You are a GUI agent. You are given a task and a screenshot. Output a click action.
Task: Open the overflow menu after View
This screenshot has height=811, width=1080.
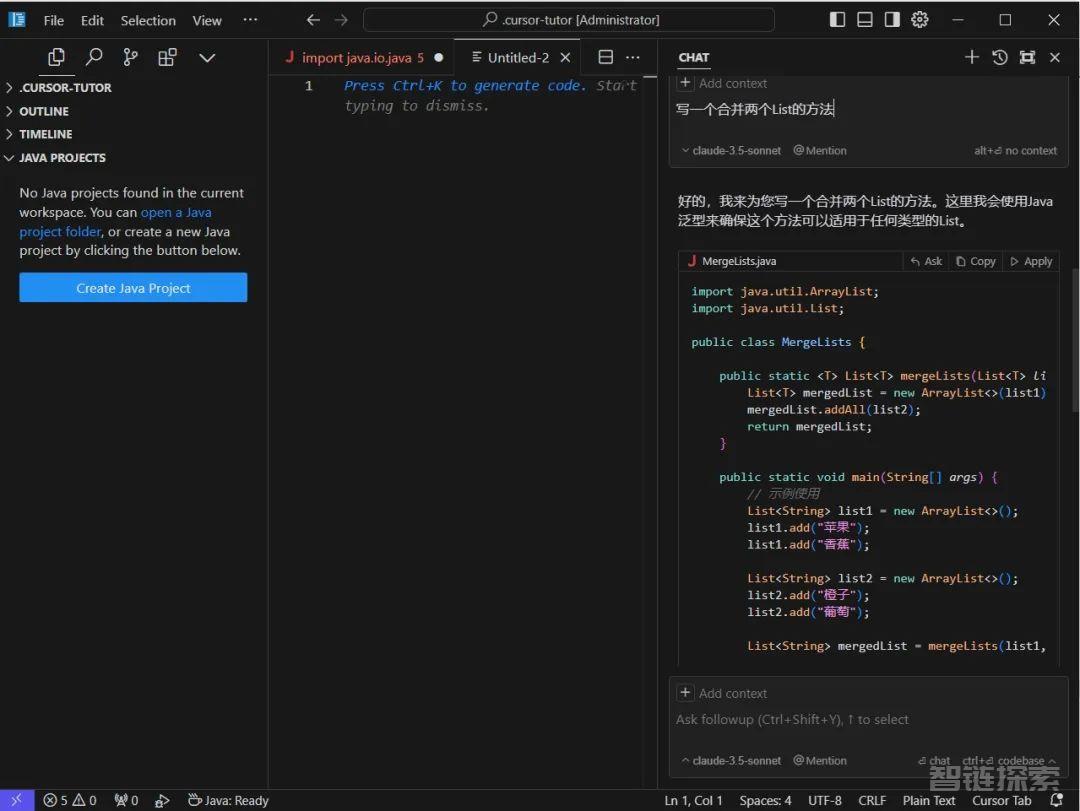coord(250,20)
